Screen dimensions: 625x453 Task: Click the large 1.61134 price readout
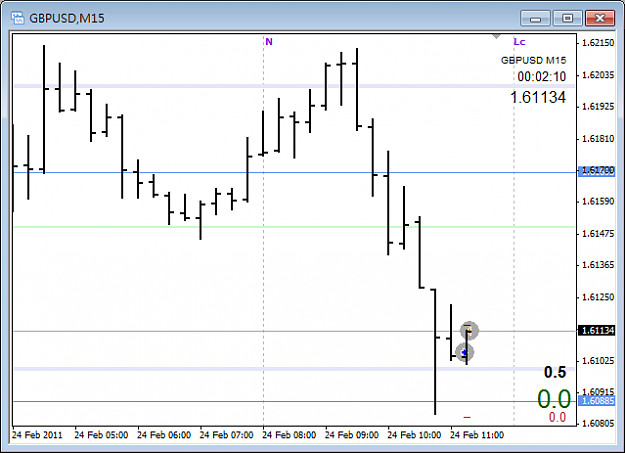pos(538,97)
